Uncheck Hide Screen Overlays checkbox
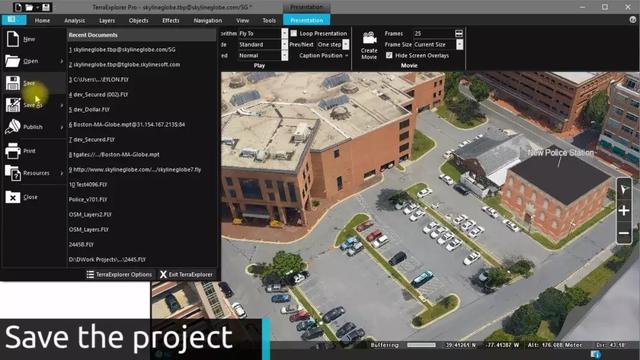Screen dimensions: 640x360 click(389, 55)
